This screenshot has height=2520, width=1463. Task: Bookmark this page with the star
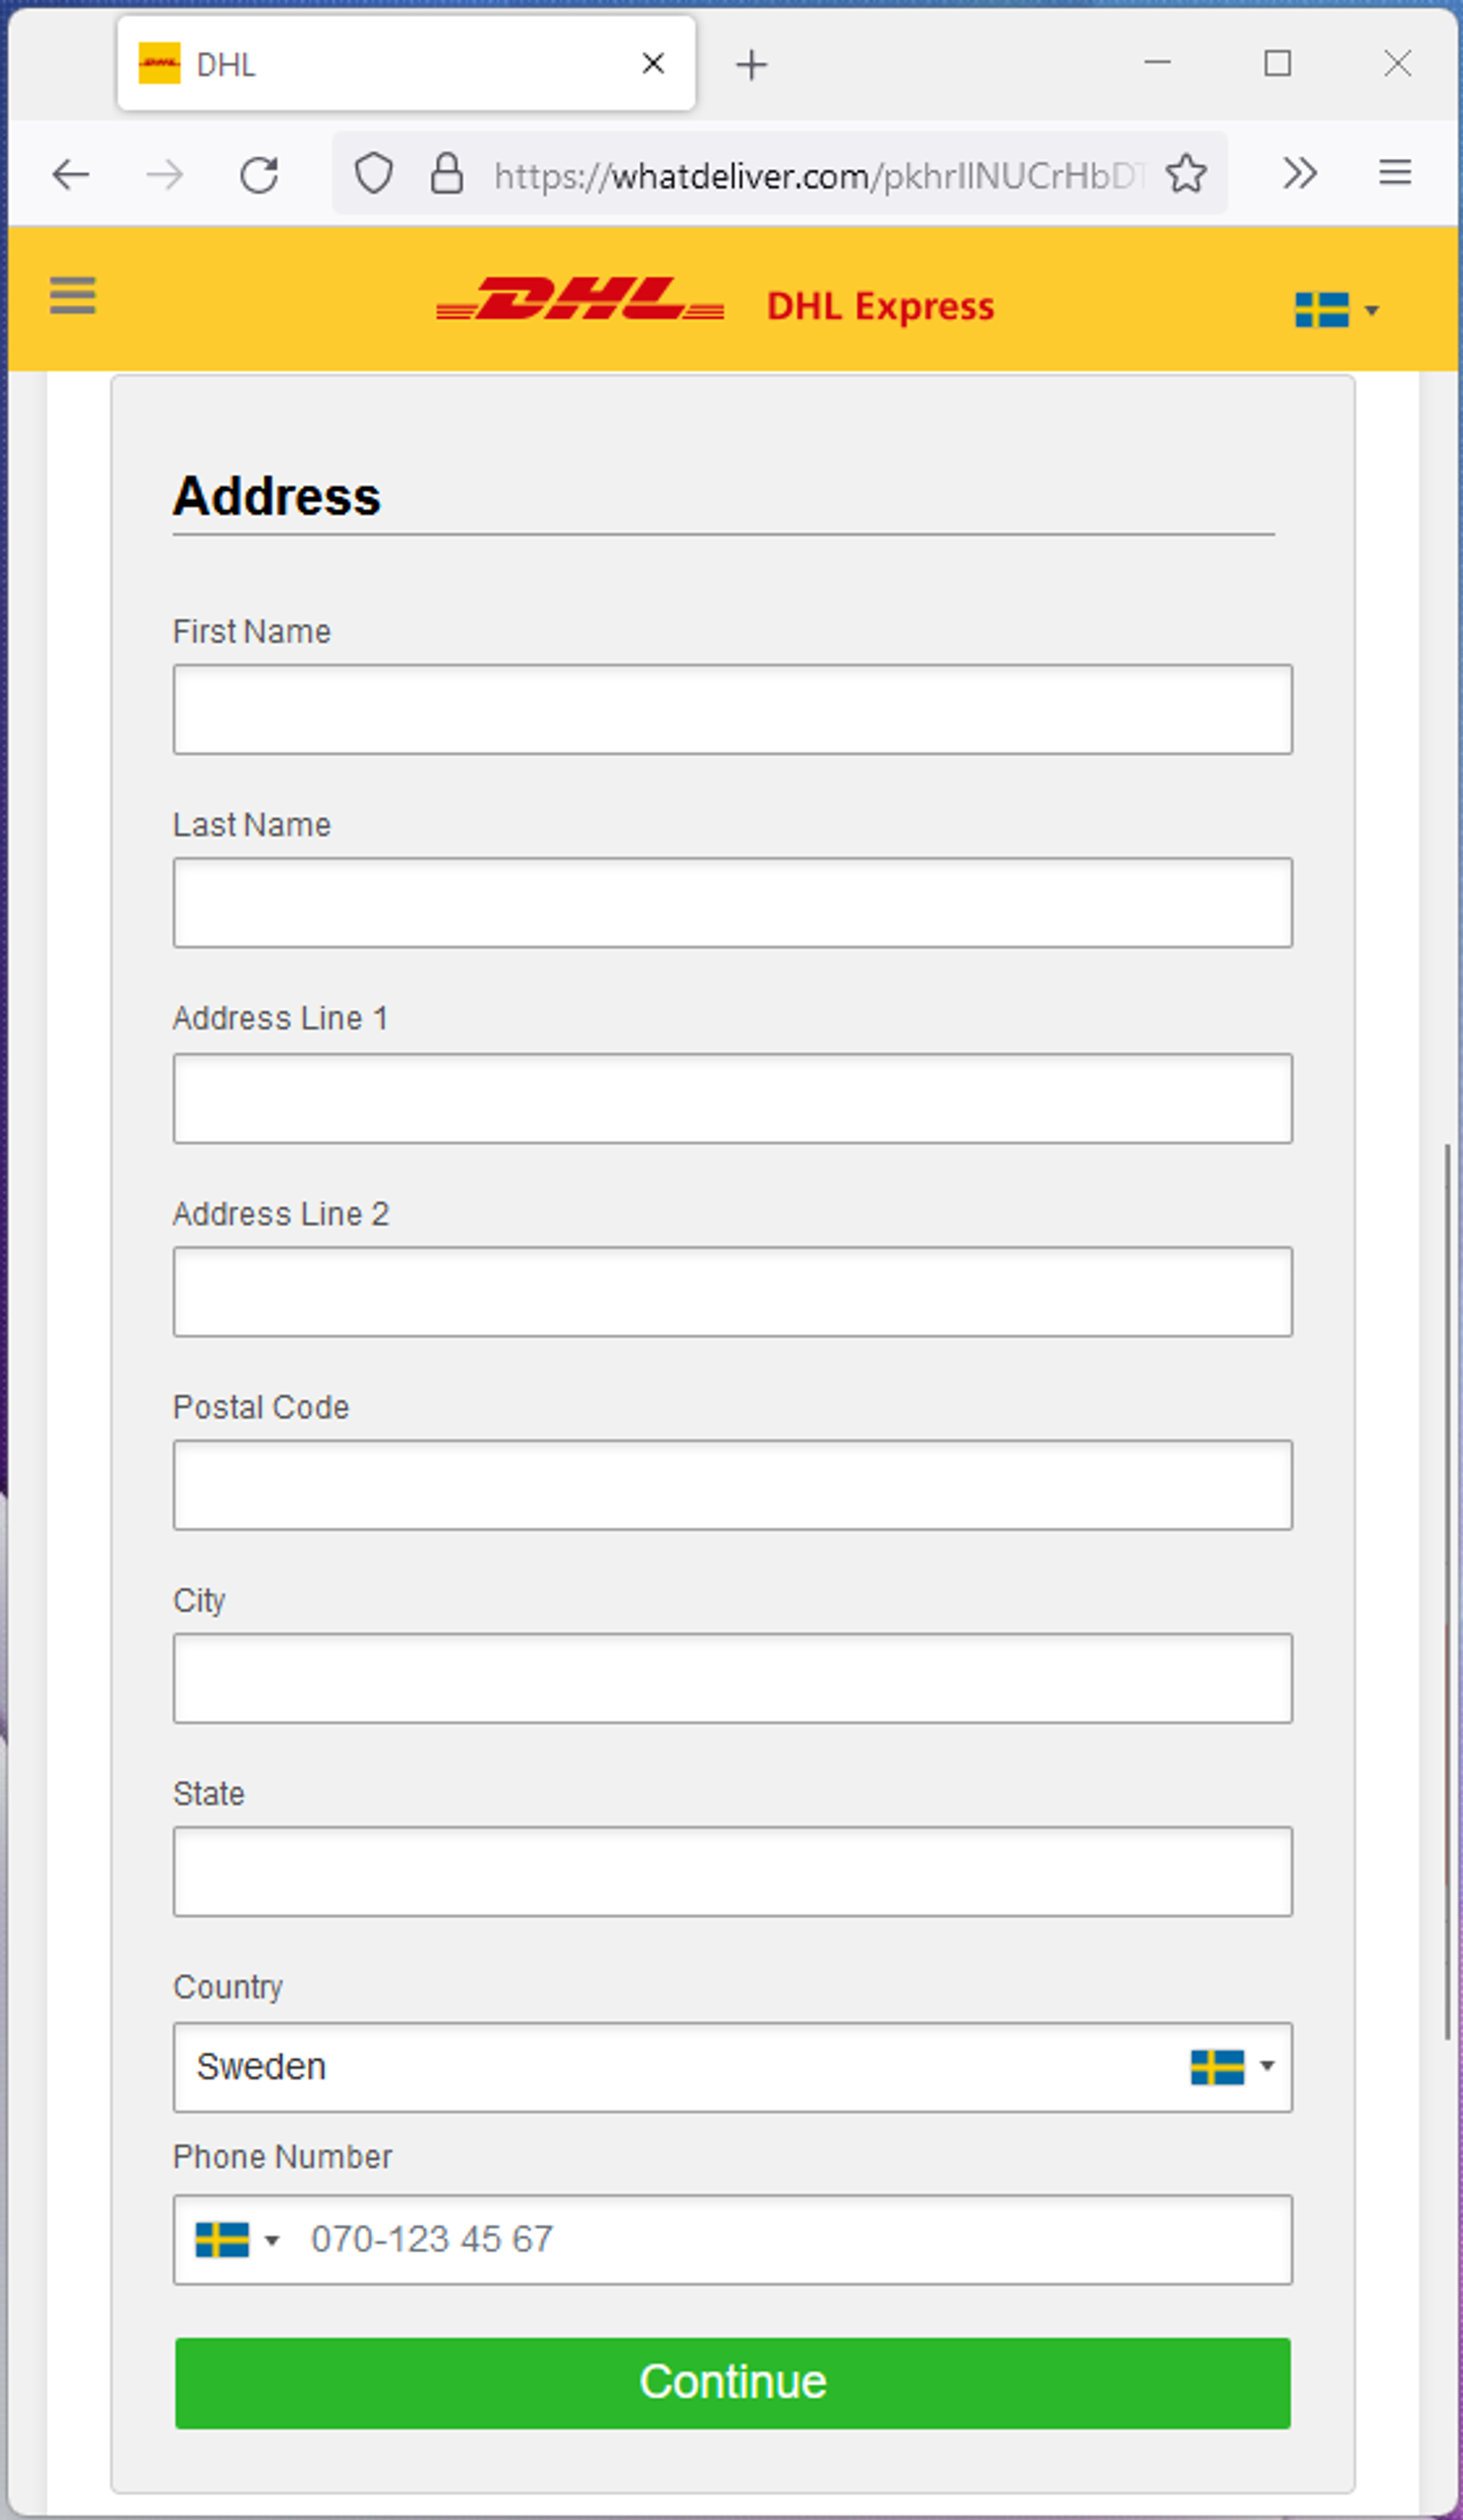pyautogui.click(x=1186, y=174)
